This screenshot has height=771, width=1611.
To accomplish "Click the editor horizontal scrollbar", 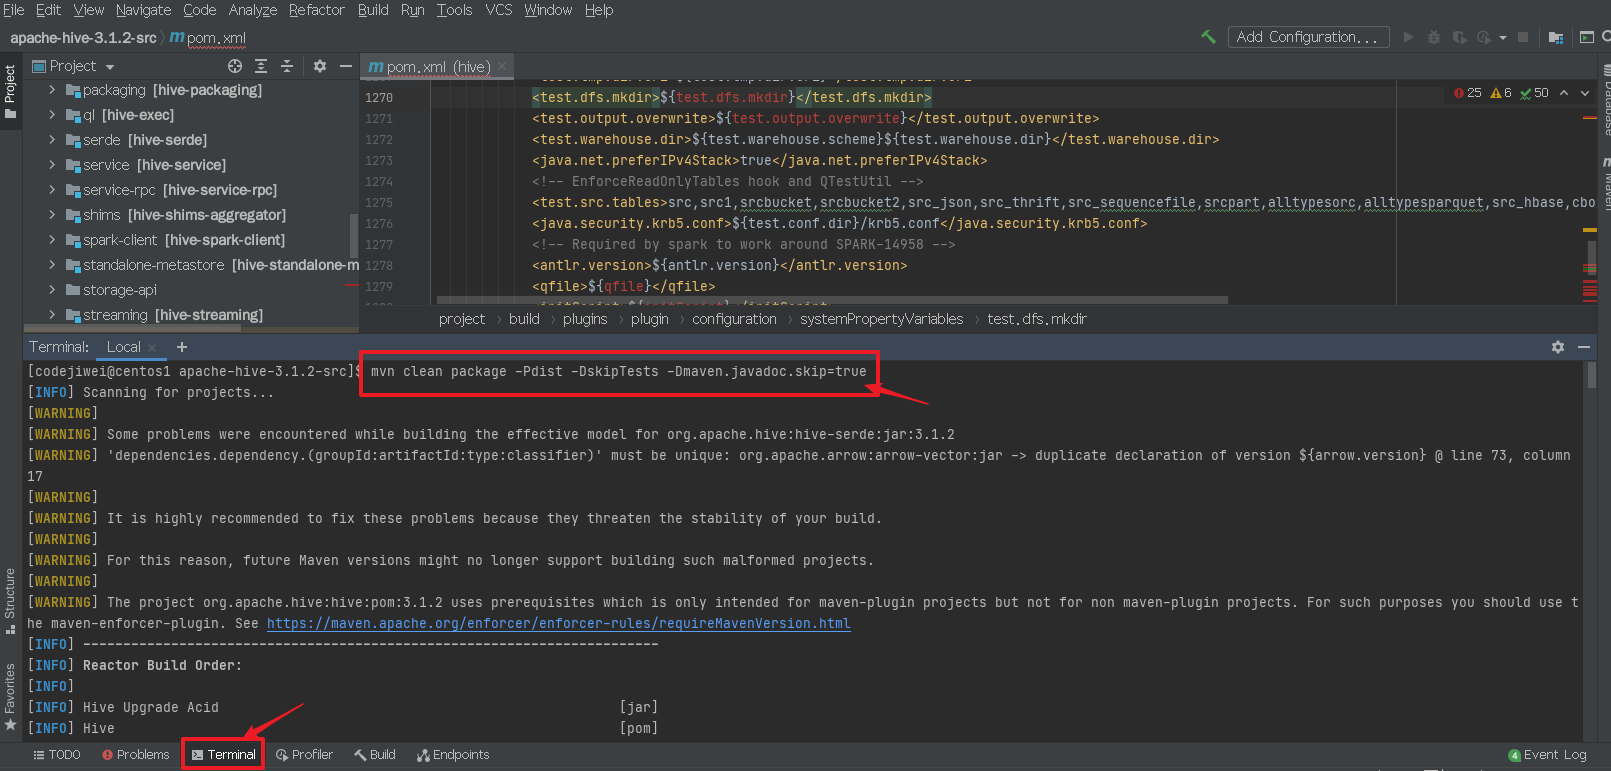I will click(x=832, y=300).
